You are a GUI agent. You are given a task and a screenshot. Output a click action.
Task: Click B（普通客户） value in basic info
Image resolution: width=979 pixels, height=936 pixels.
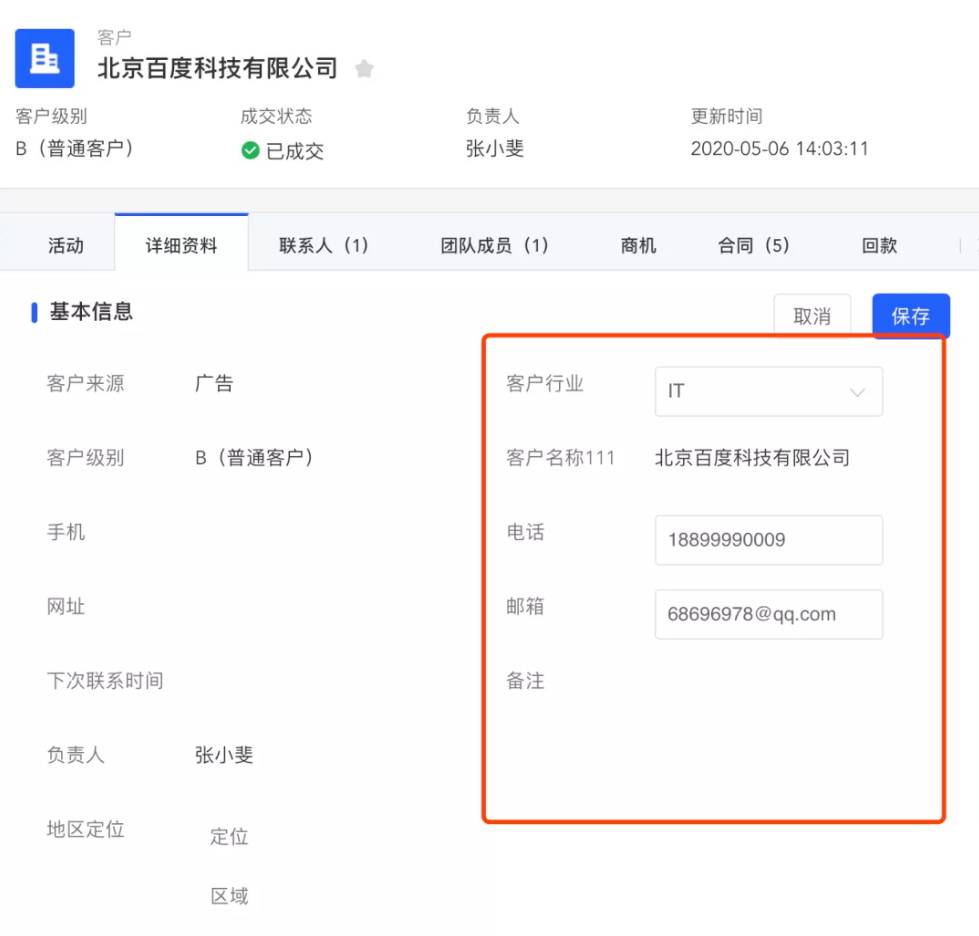click(x=254, y=458)
